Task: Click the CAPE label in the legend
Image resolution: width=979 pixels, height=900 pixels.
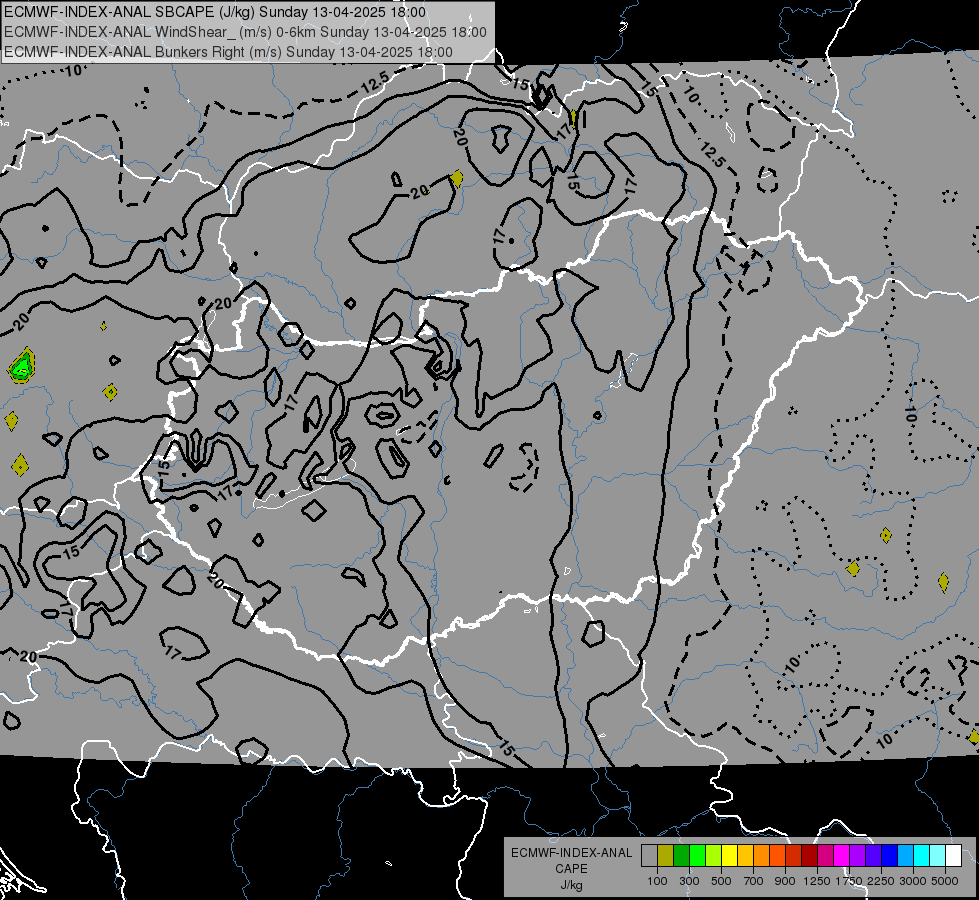Action: (x=571, y=869)
